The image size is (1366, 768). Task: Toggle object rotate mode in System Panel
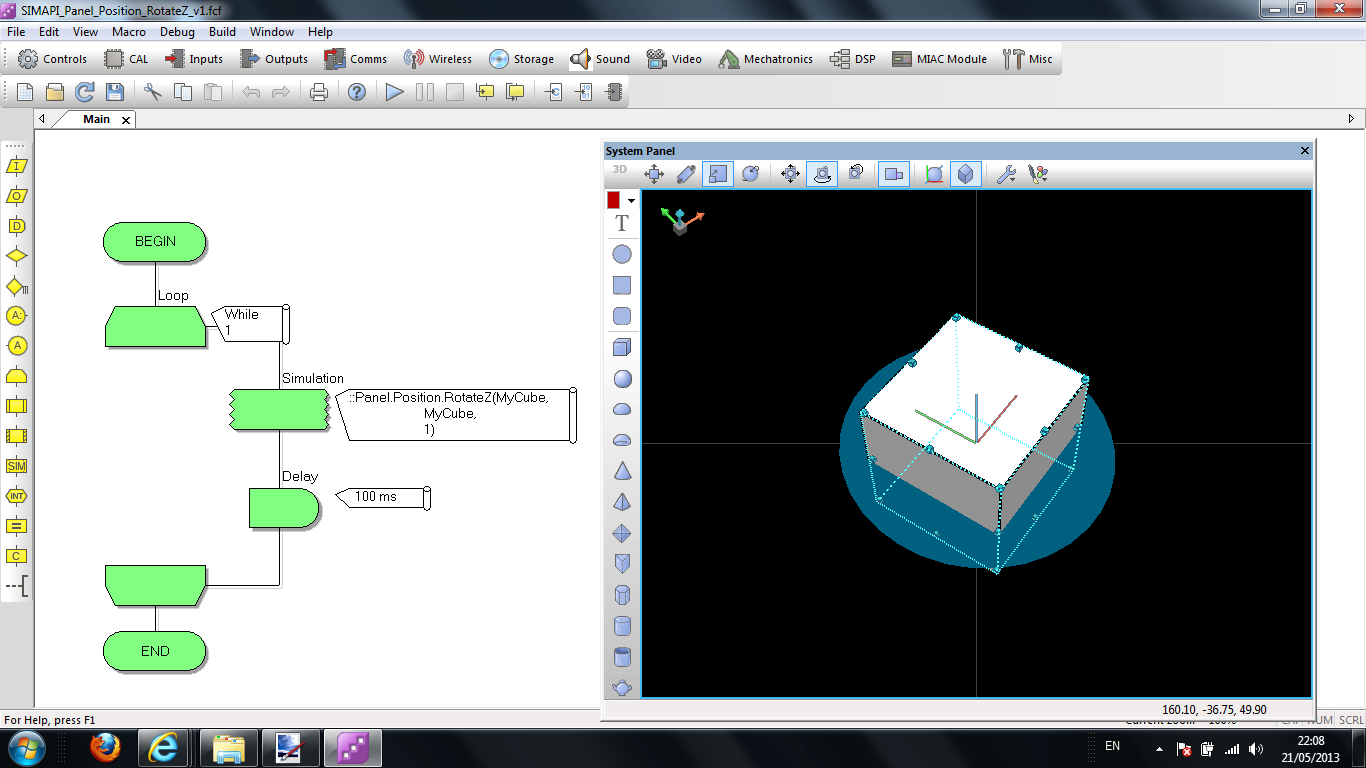[751, 174]
